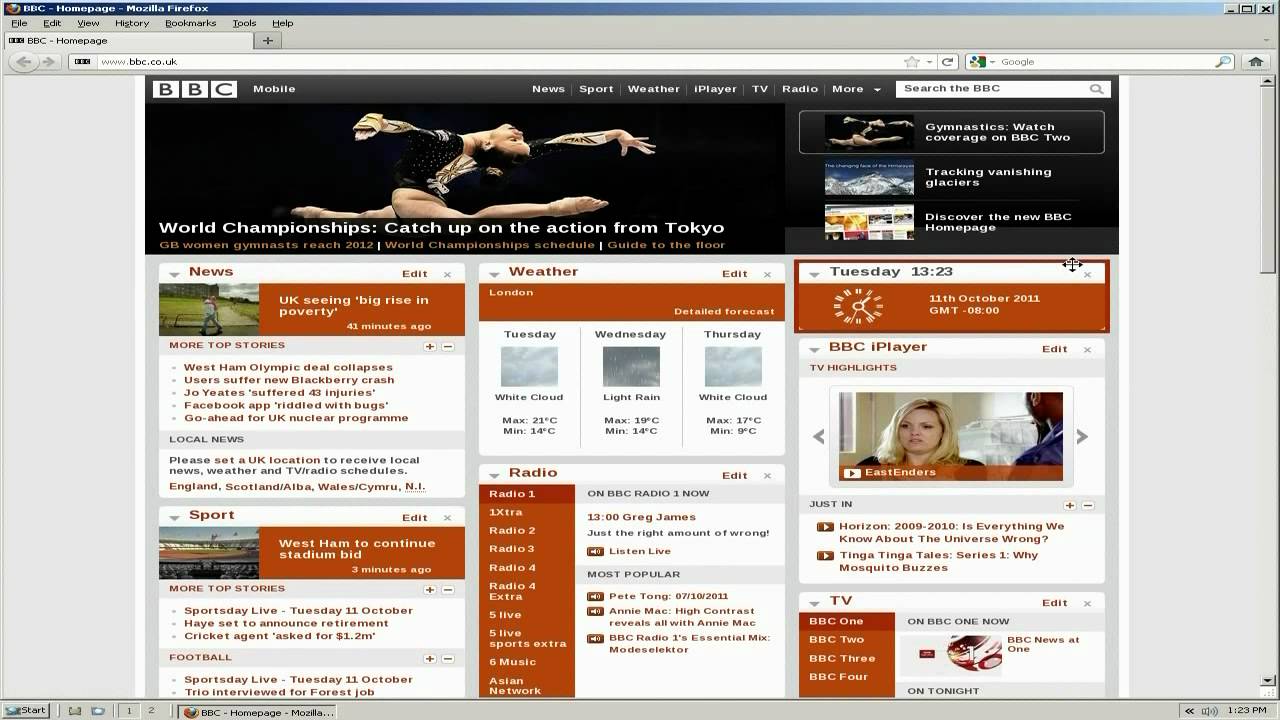Bookmark page with the star icon

[x=911, y=61]
